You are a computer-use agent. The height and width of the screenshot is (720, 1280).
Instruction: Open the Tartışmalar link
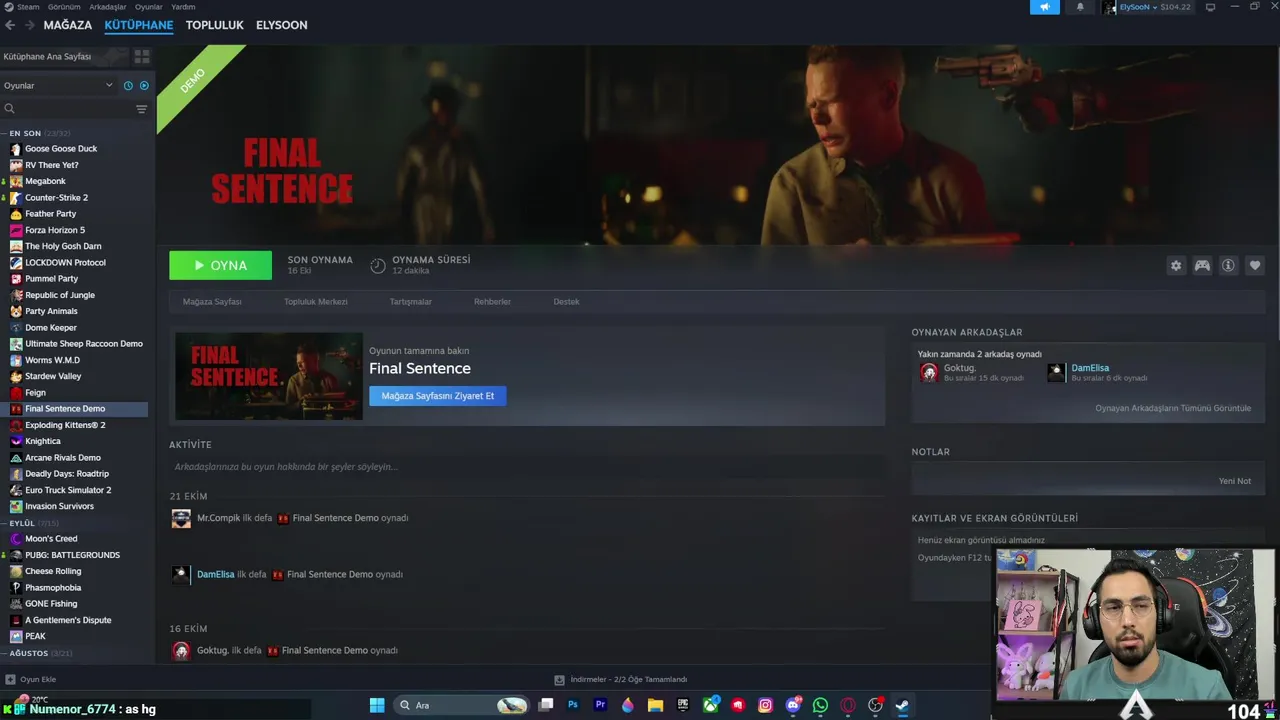[x=411, y=301]
